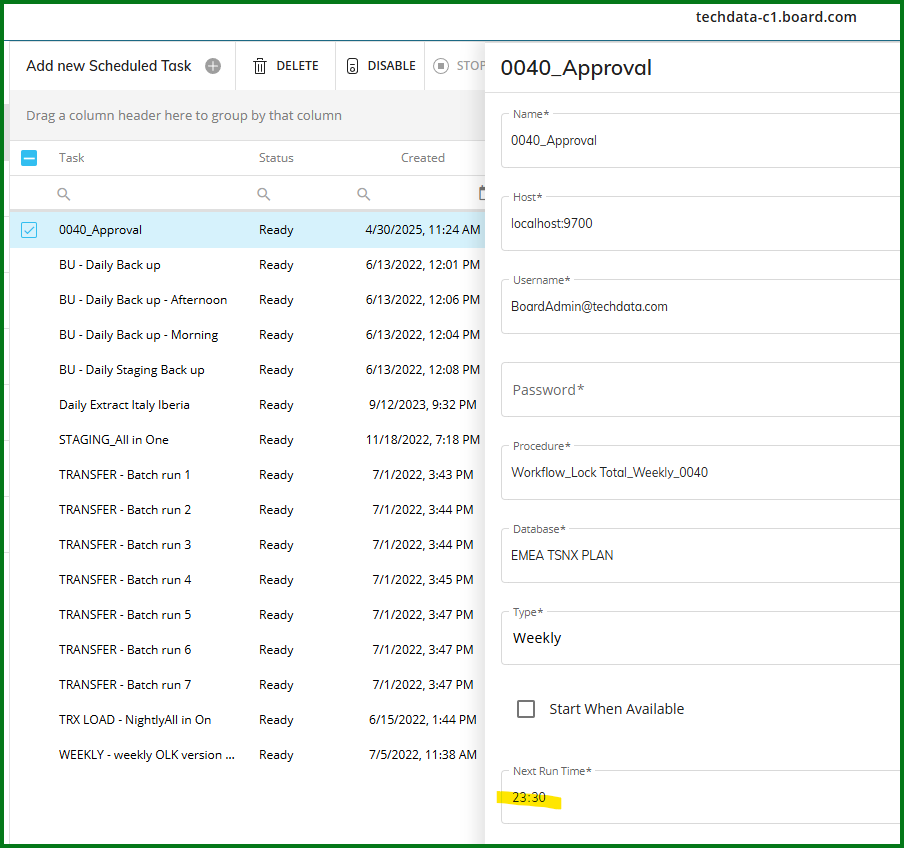
Task: Click the Ready status of Daily Extract Italy Iberia
Action: tap(276, 405)
